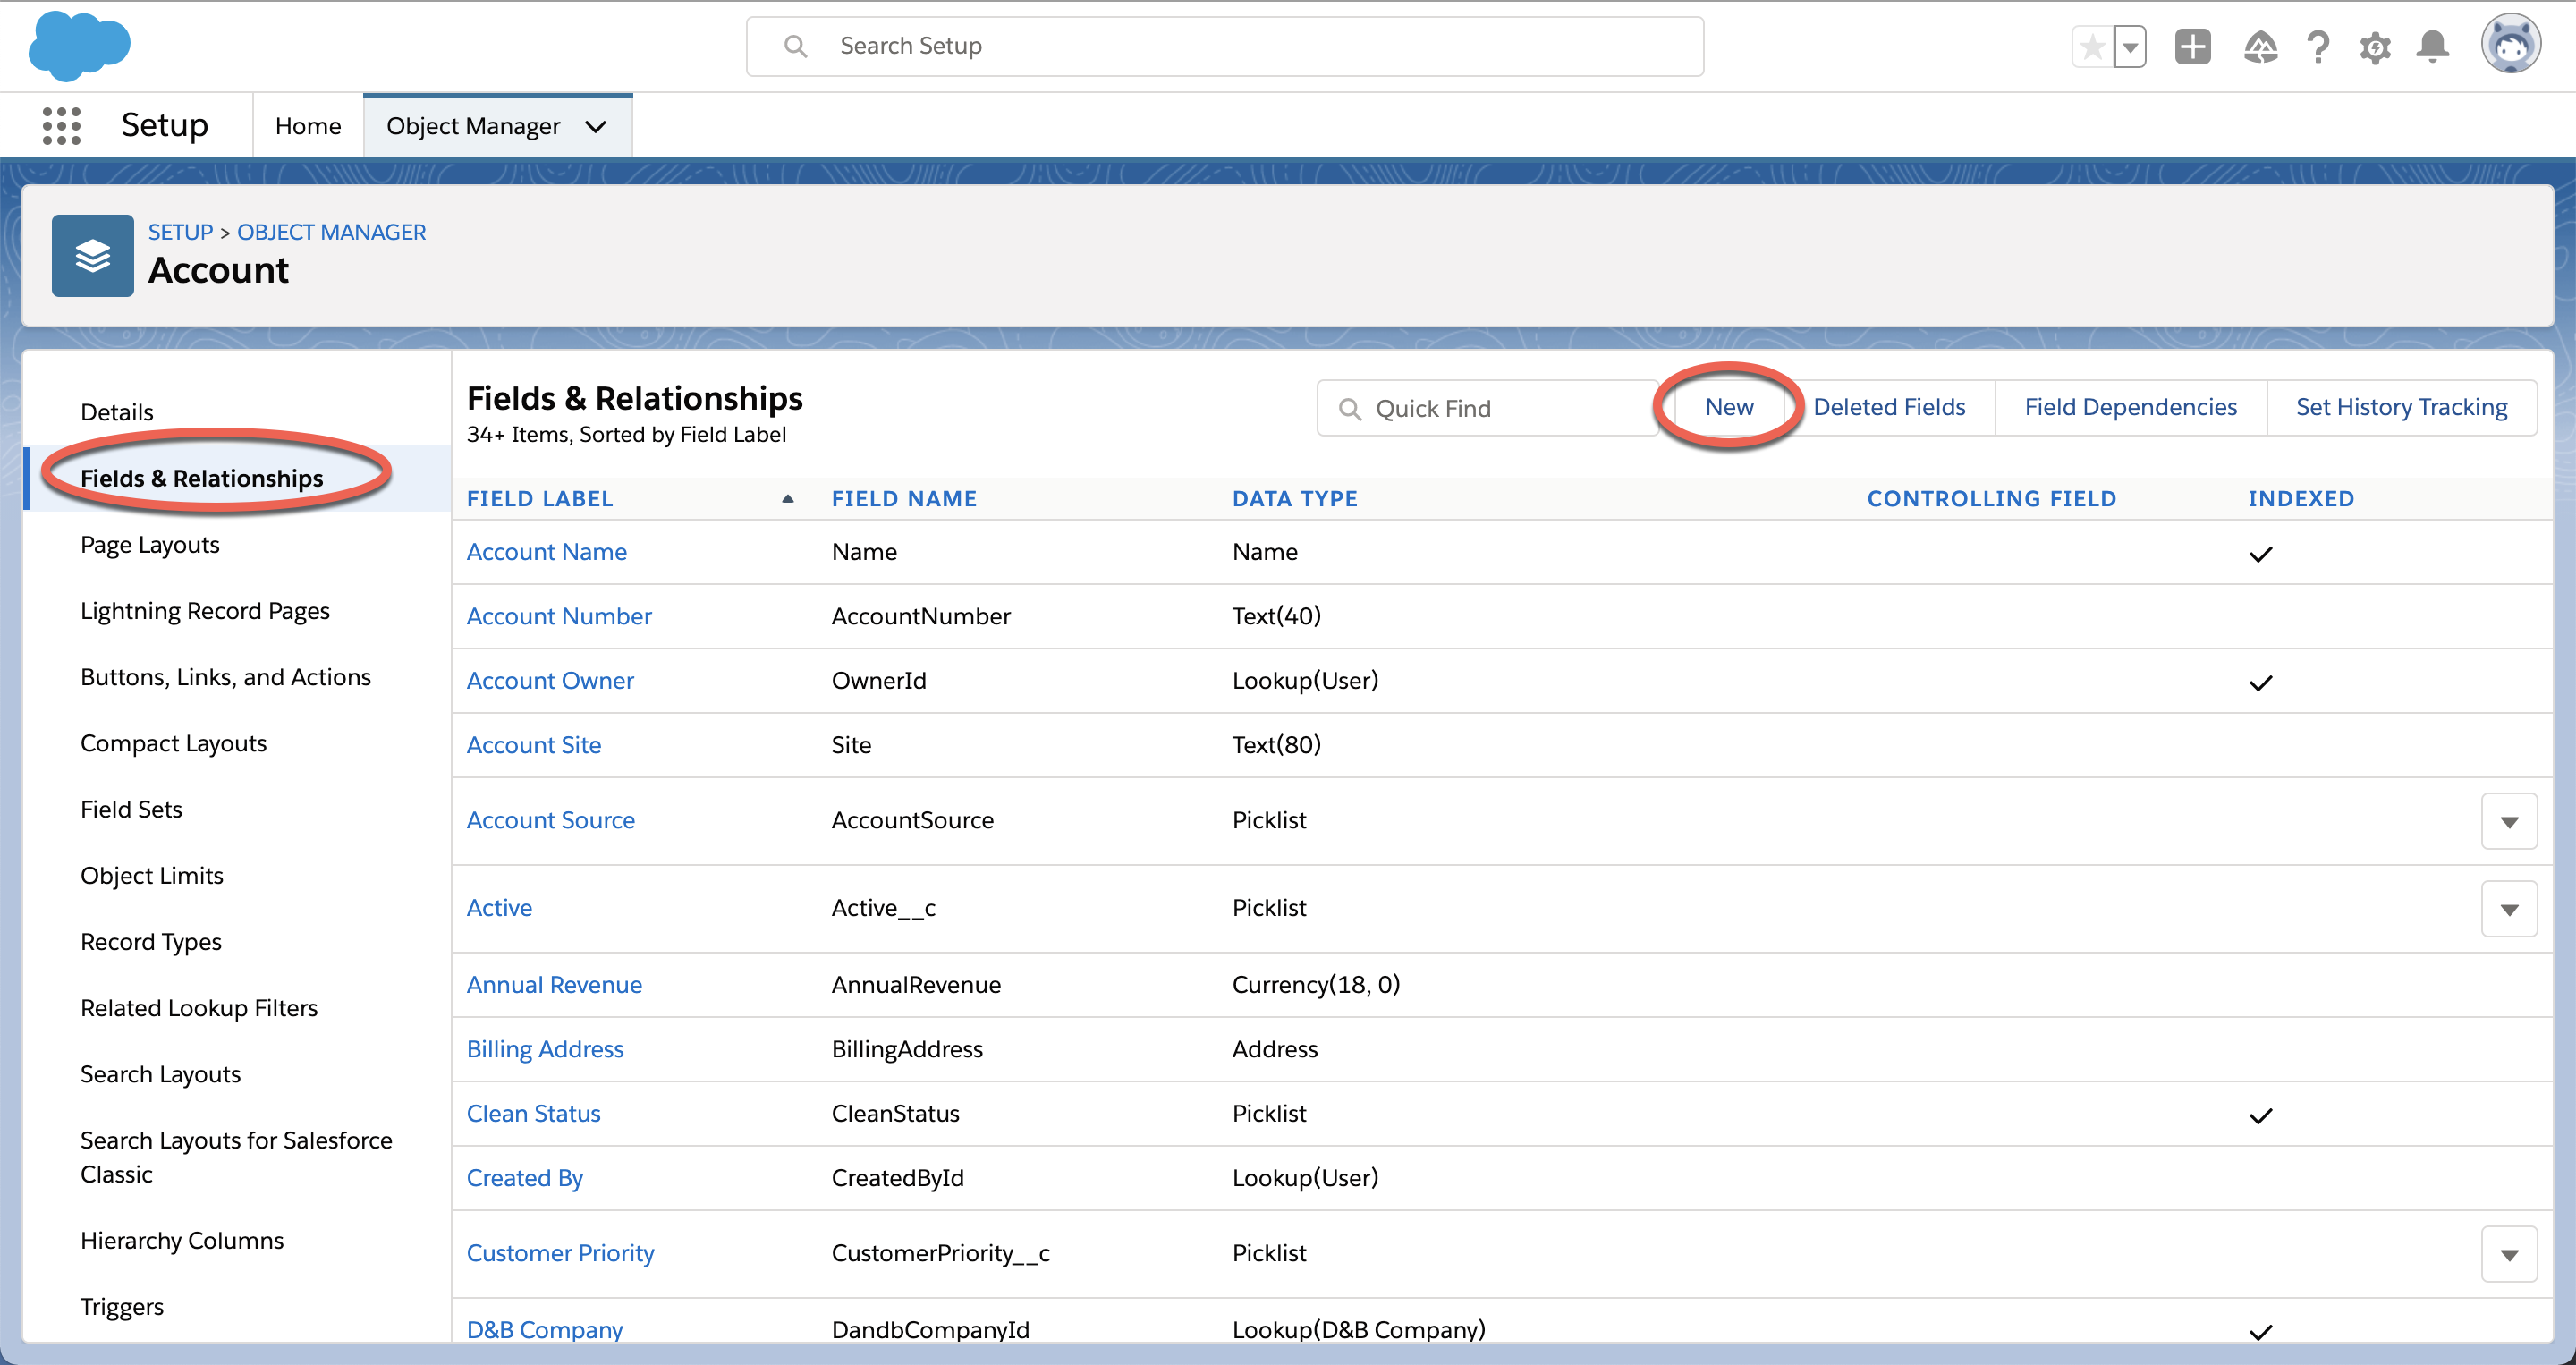This screenshot has width=2576, height=1365.
Task: Sort by CONTROLLING FIELD column header
Action: [1992, 498]
